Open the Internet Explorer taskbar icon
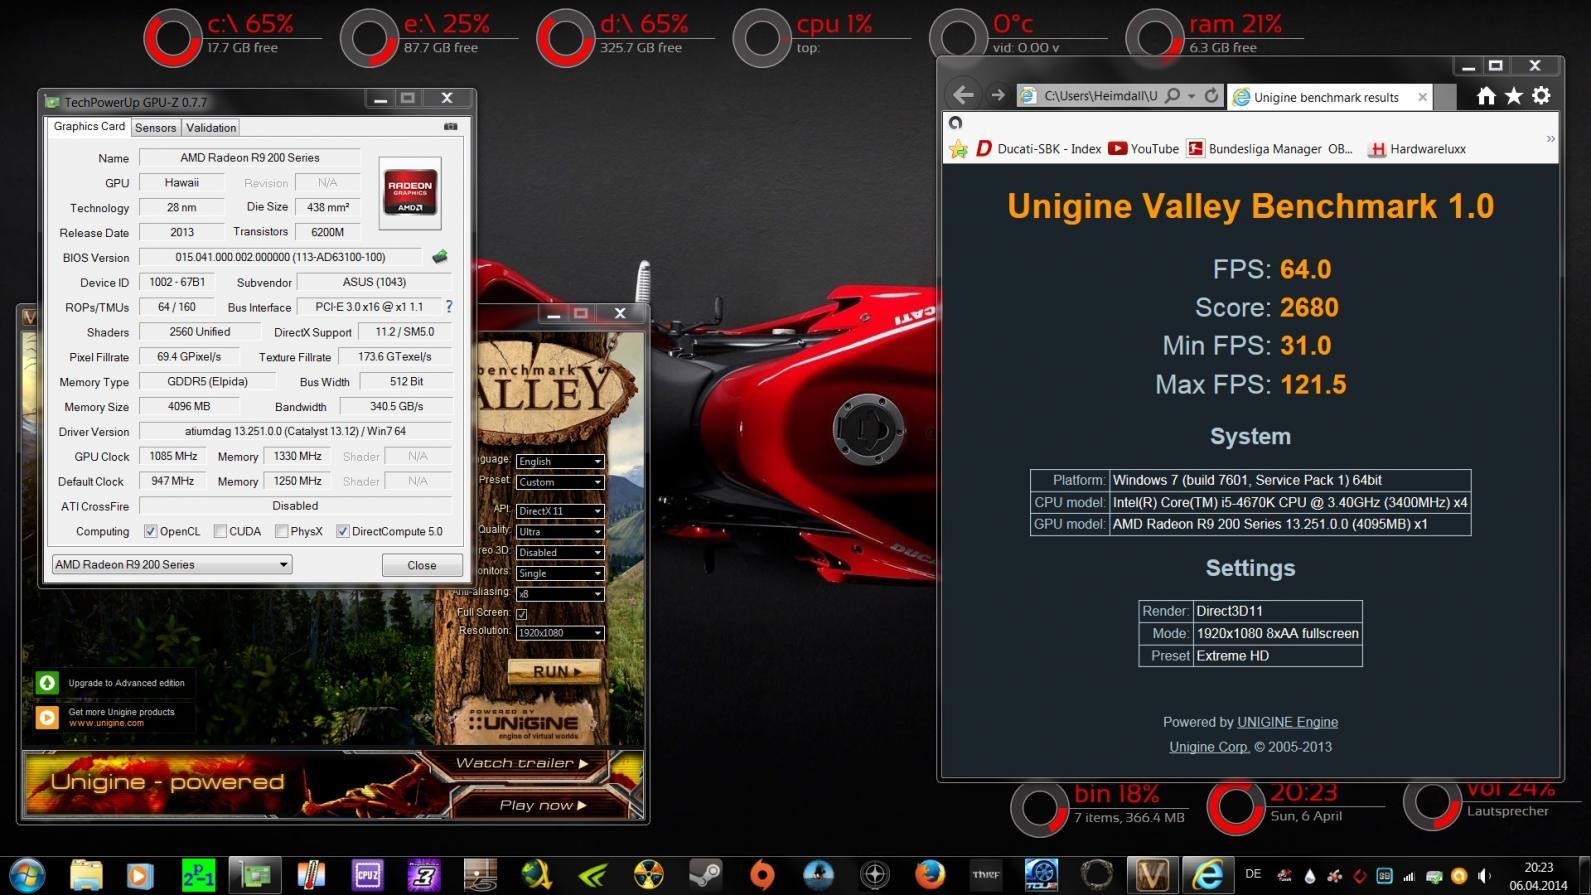Image resolution: width=1591 pixels, height=895 pixels. pyautogui.click(x=1208, y=875)
